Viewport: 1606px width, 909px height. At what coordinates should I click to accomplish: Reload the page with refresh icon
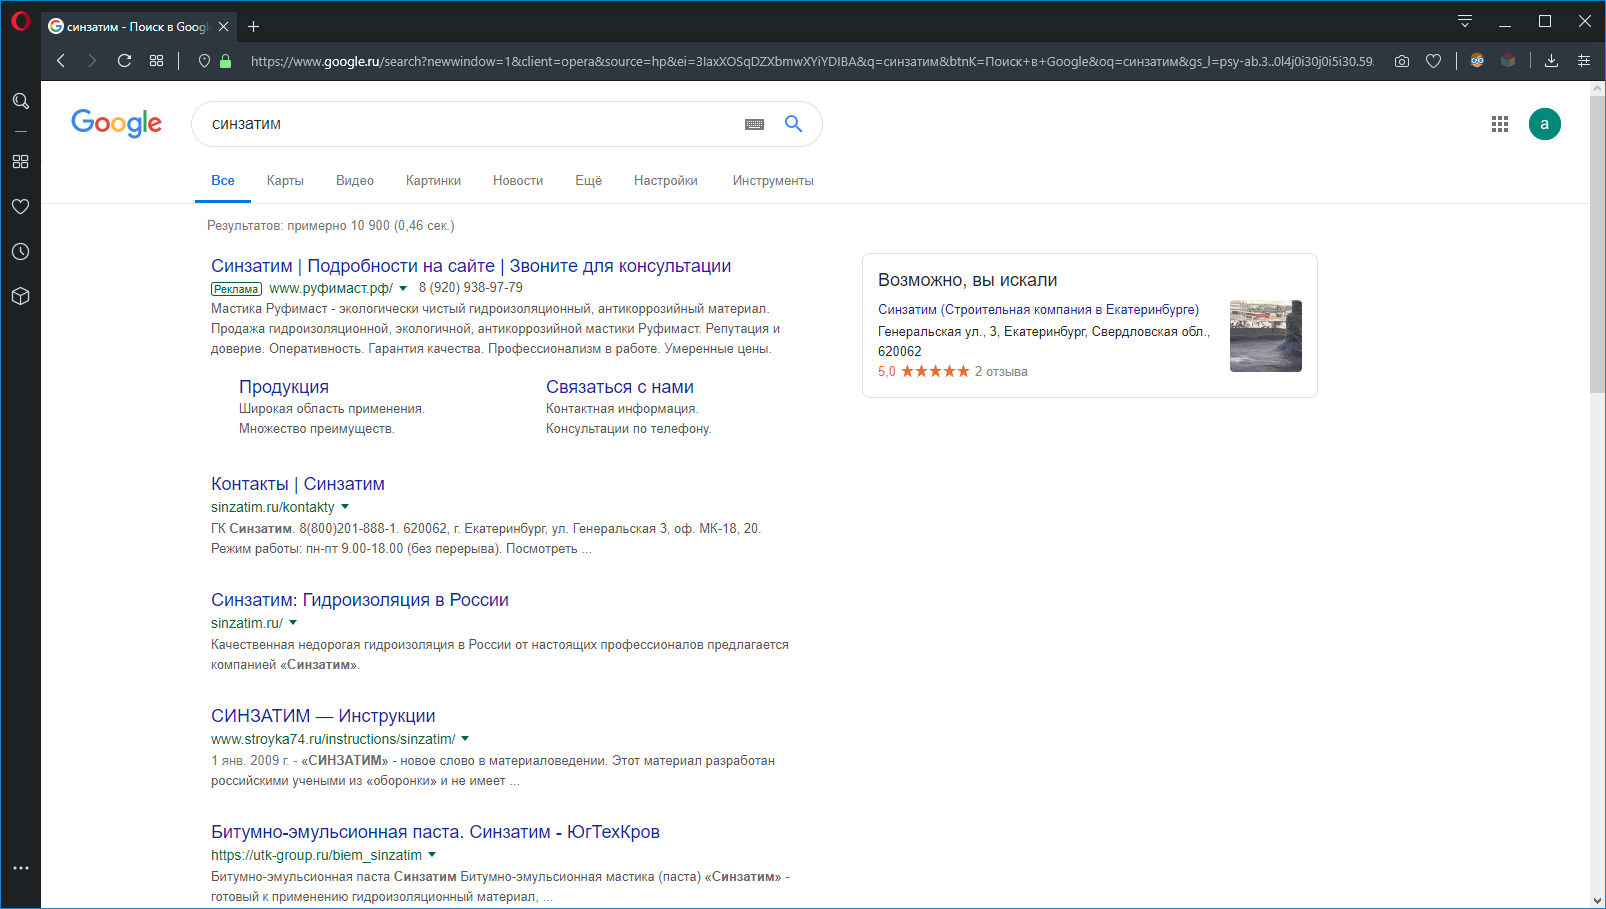pyautogui.click(x=124, y=61)
